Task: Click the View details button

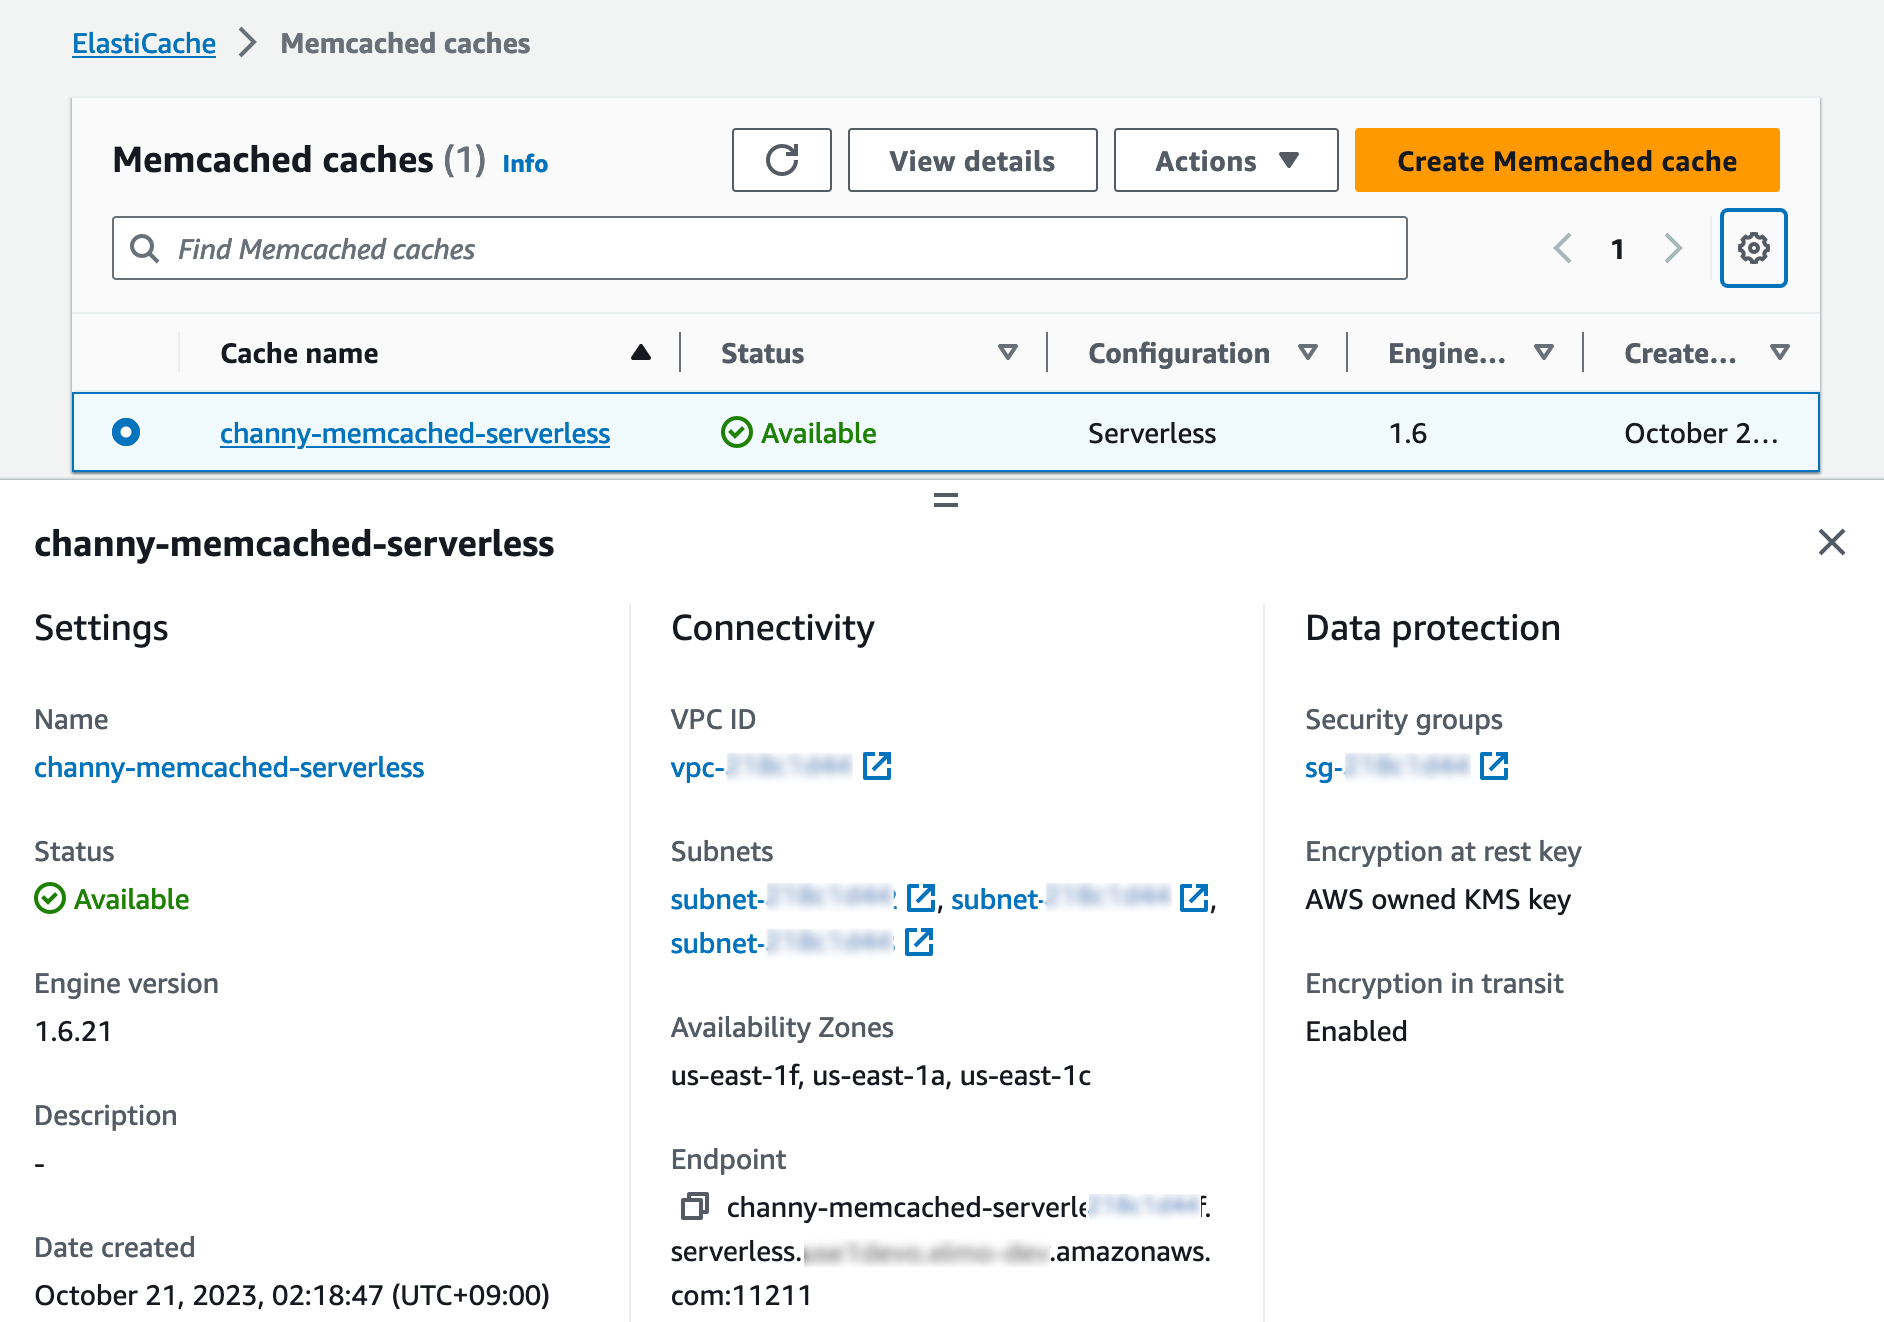Action: [x=972, y=160]
